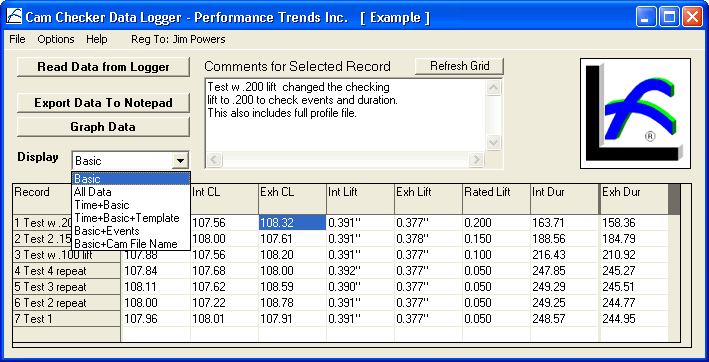
Task: Click Int Dur cell 216.43
Action: (x=565, y=254)
